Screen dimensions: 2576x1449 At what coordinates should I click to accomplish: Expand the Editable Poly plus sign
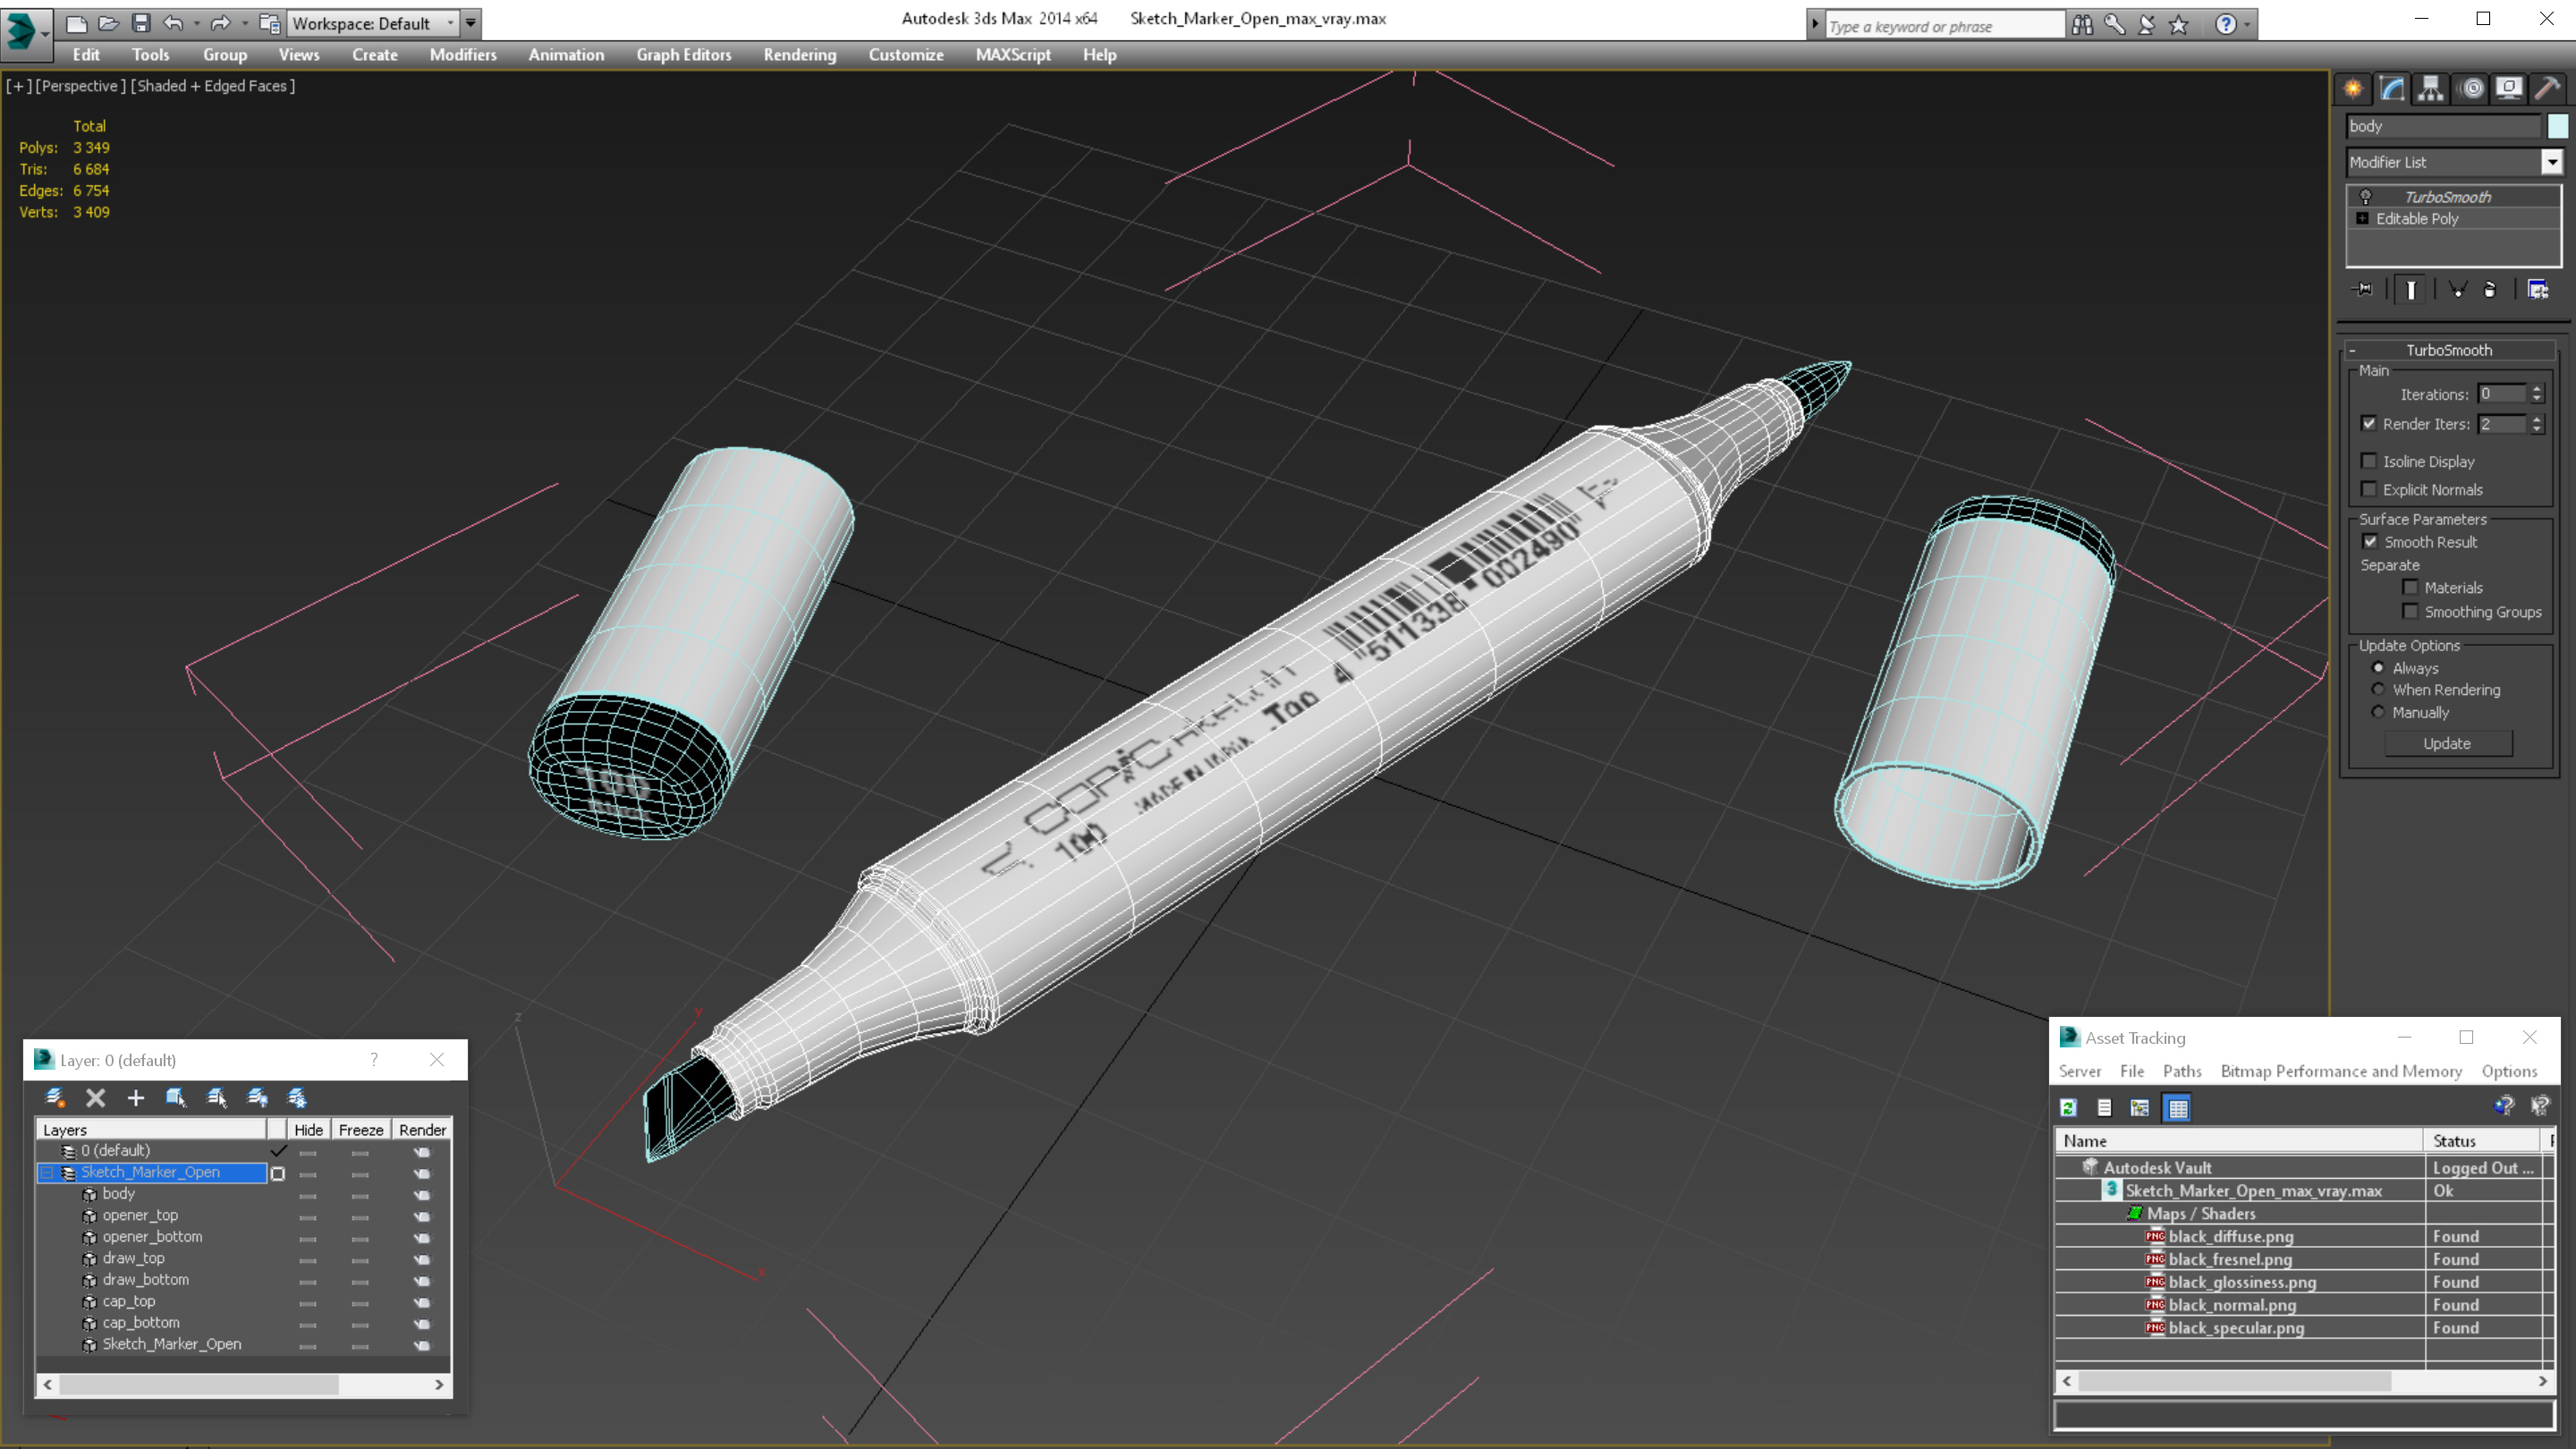pyautogui.click(x=2363, y=218)
